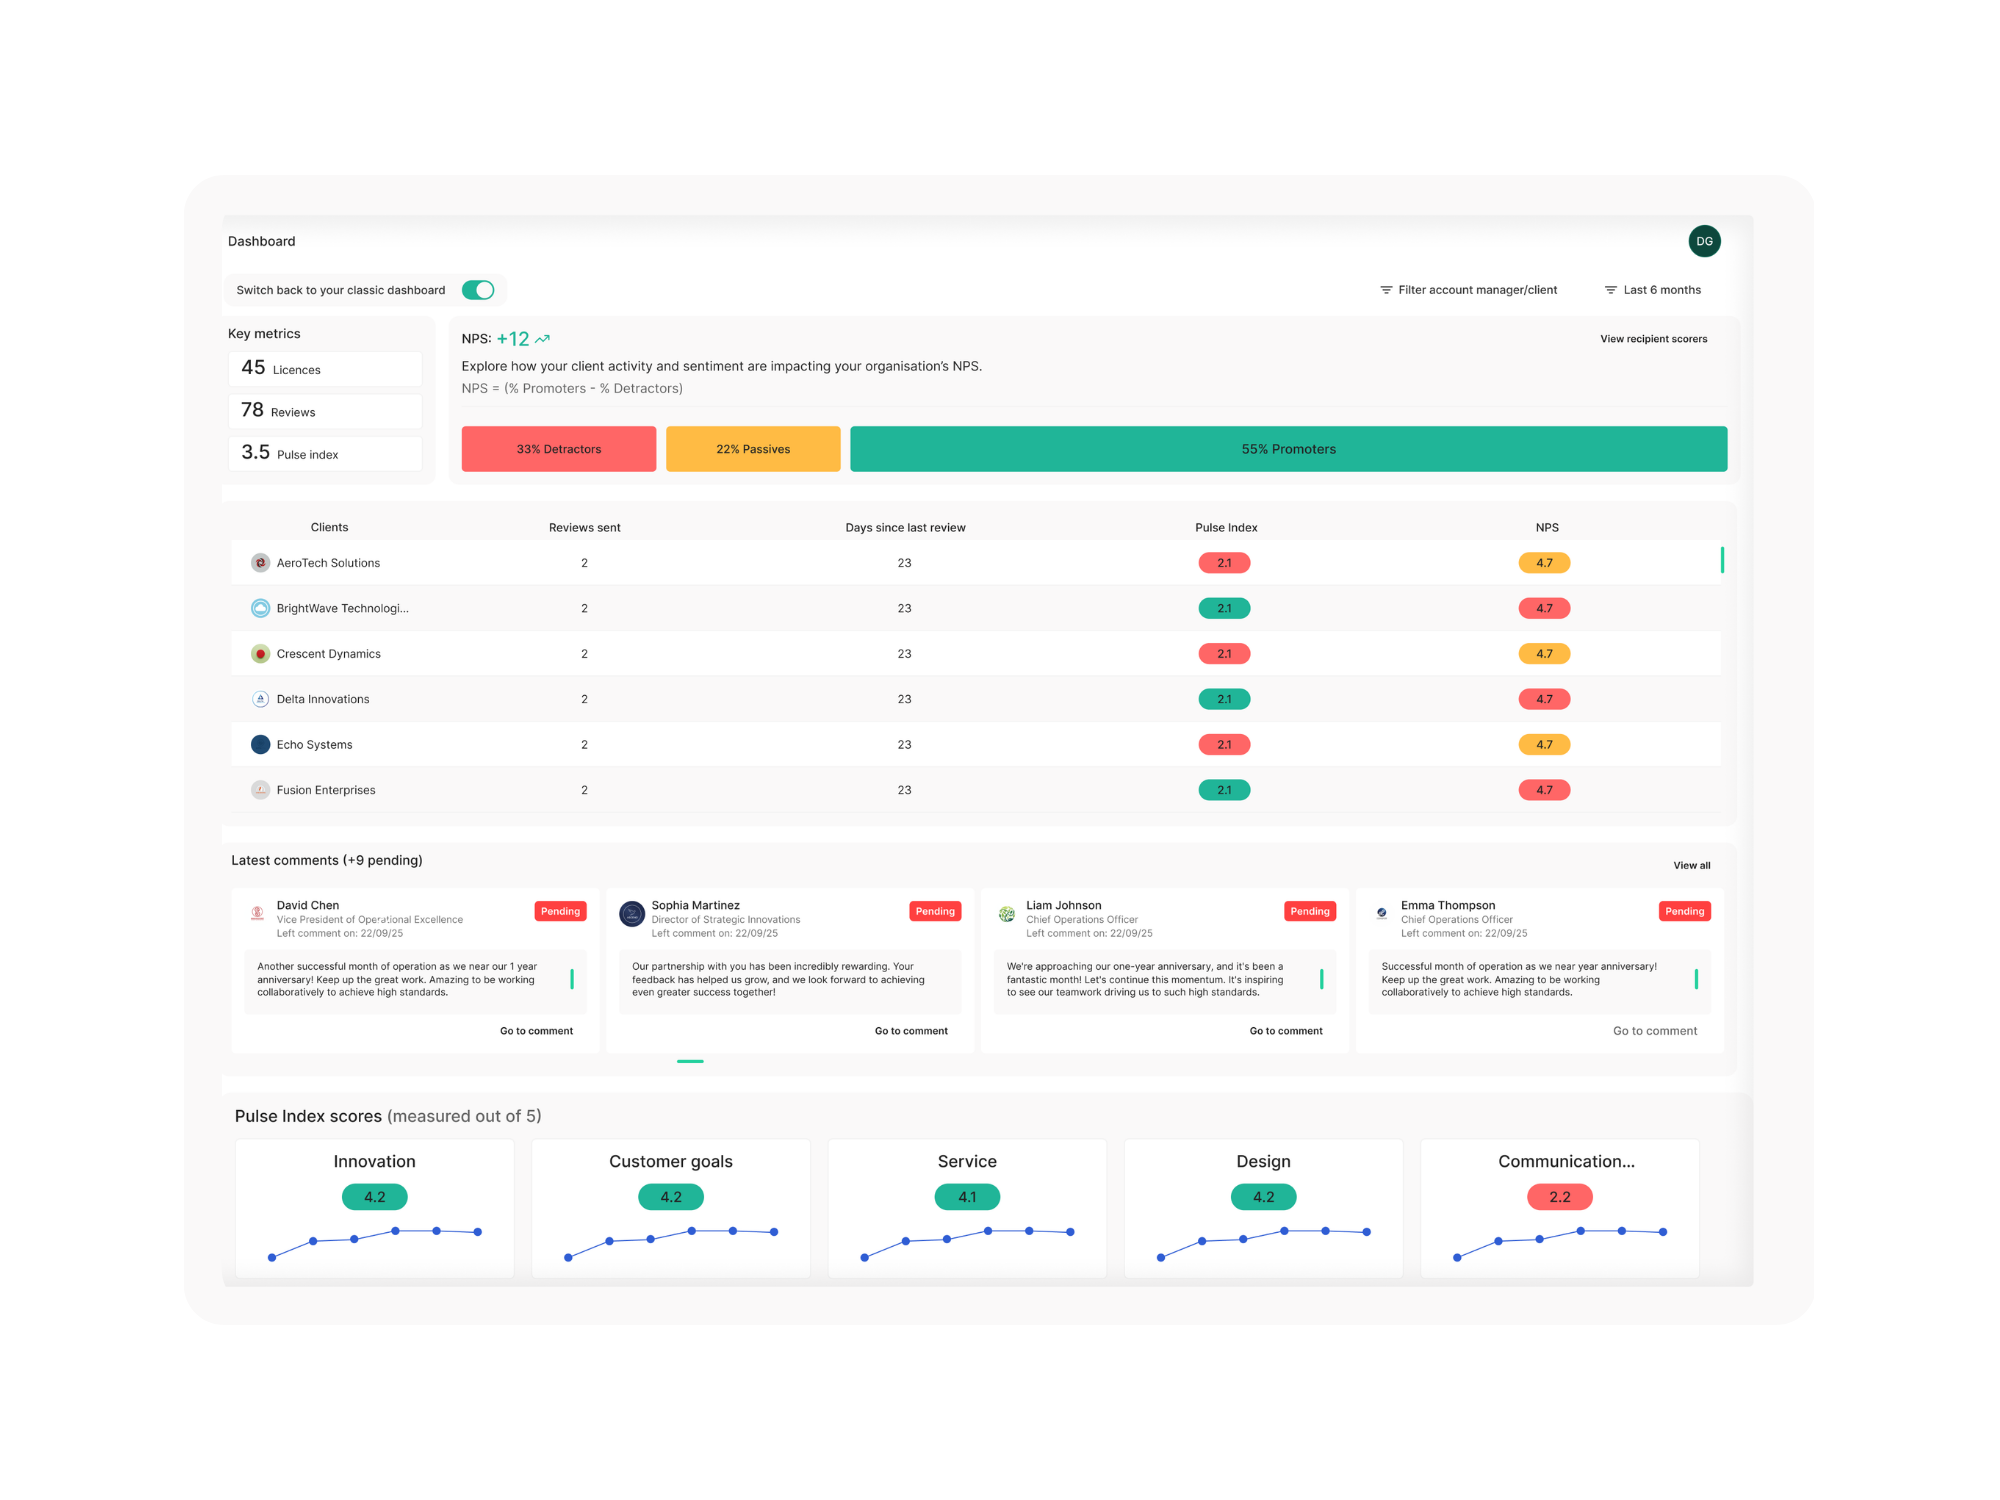Click the Customer goals 4.2 score badge
Image resolution: width=2000 pixels, height=1500 pixels.
pyautogui.click(x=671, y=1197)
